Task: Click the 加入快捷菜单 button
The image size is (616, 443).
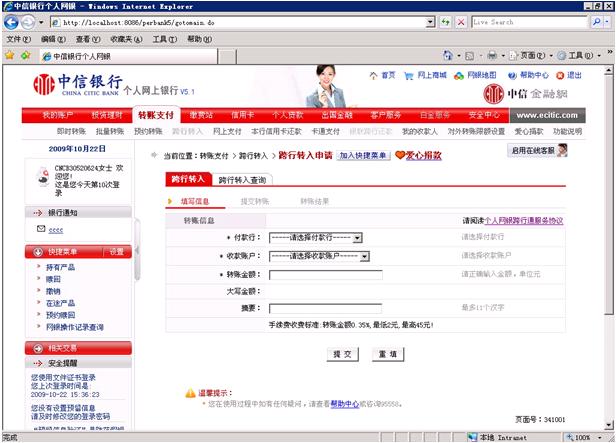Action: coord(363,156)
